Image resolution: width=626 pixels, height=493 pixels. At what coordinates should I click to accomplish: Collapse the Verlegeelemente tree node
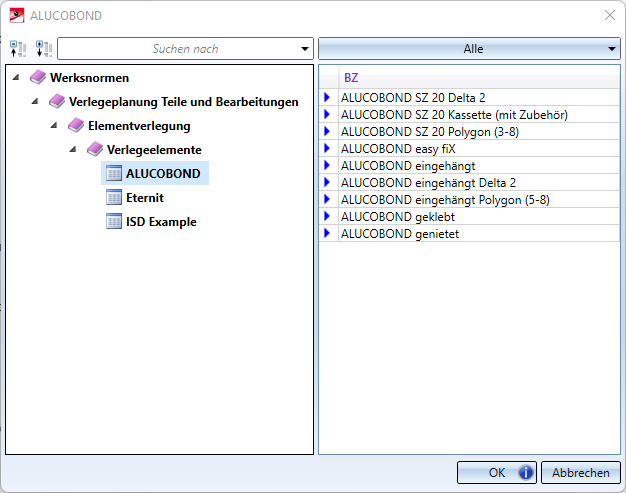[x=73, y=149]
